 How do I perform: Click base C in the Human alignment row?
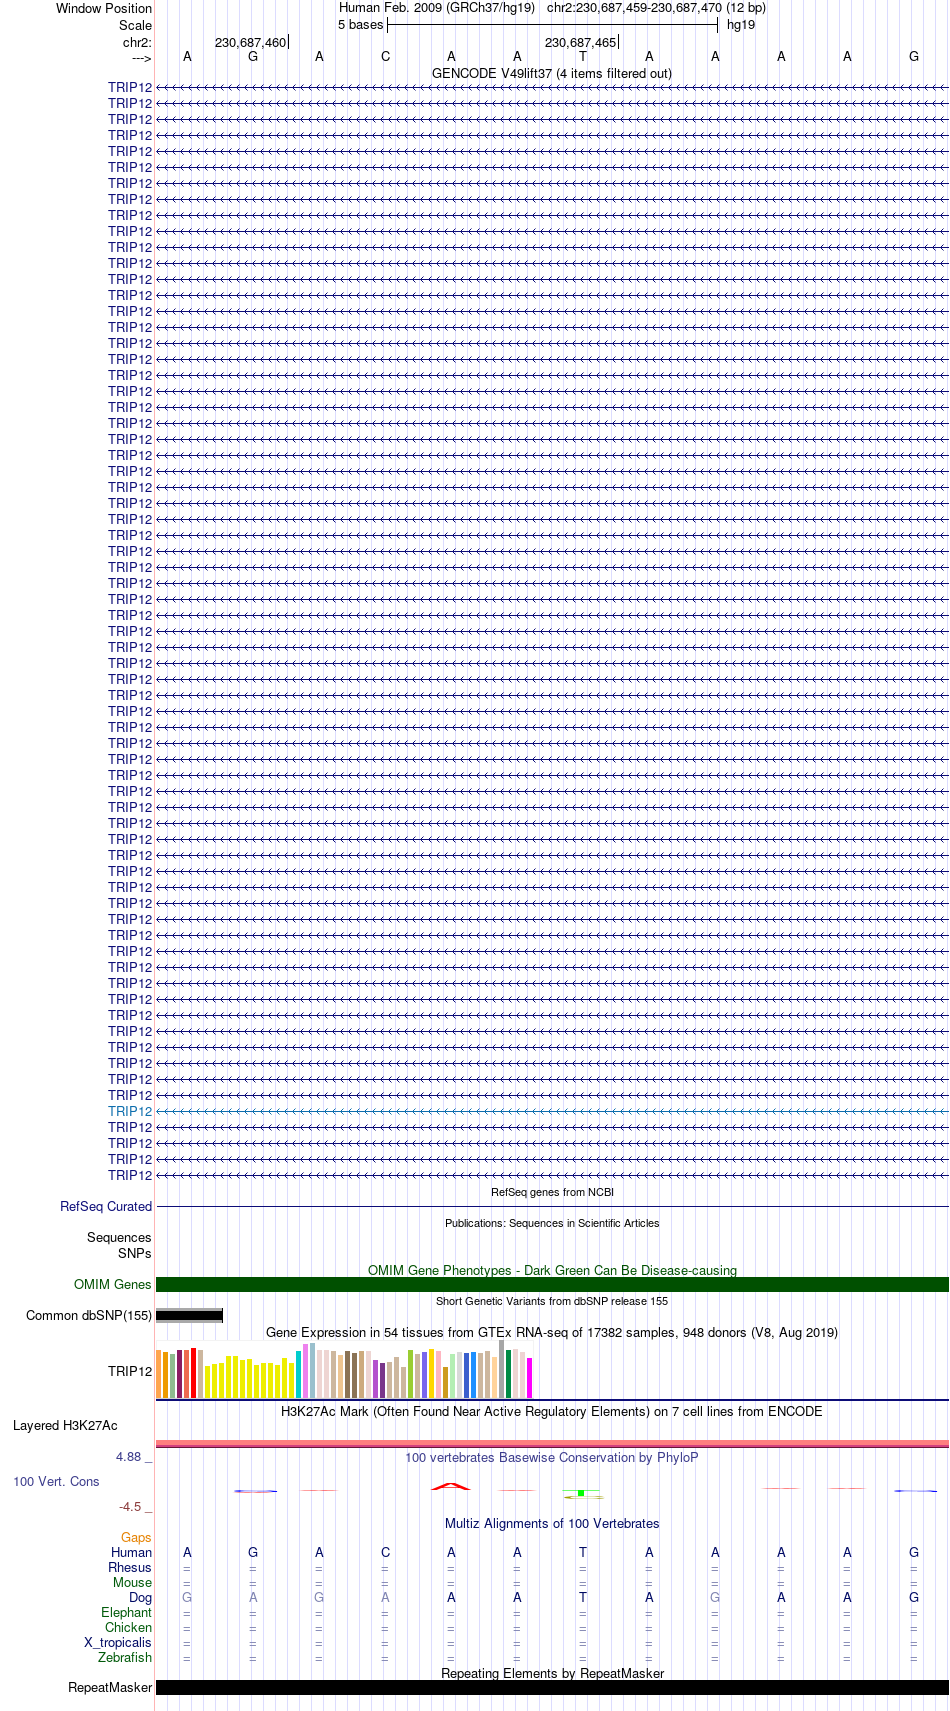[385, 1552]
